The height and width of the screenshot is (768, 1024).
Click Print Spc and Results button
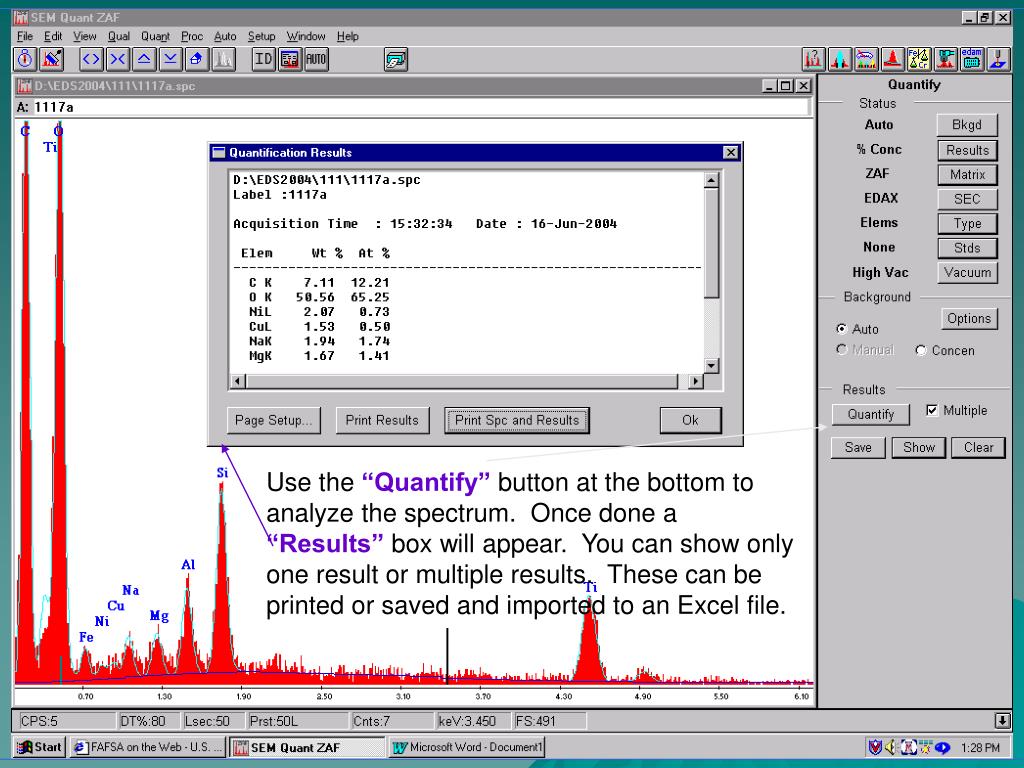517,421
